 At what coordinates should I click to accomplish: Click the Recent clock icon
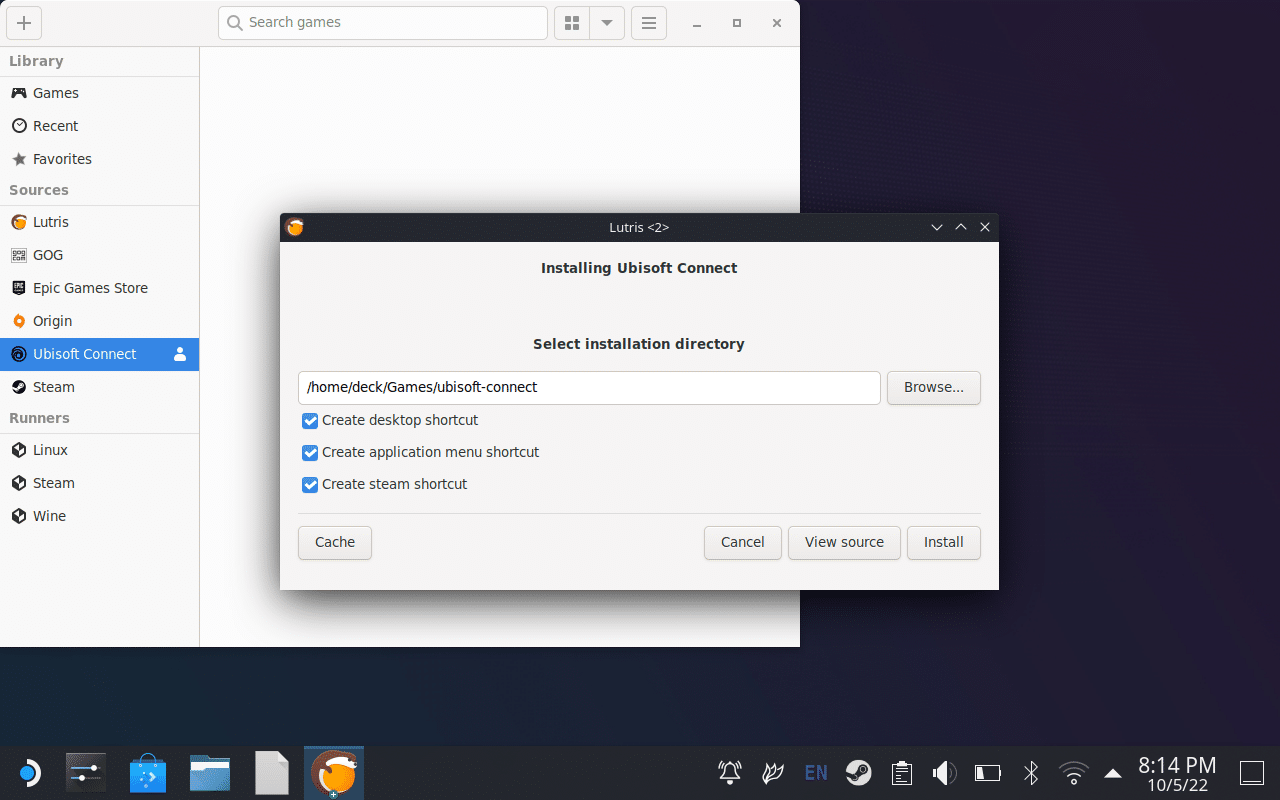(x=18, y=126)
